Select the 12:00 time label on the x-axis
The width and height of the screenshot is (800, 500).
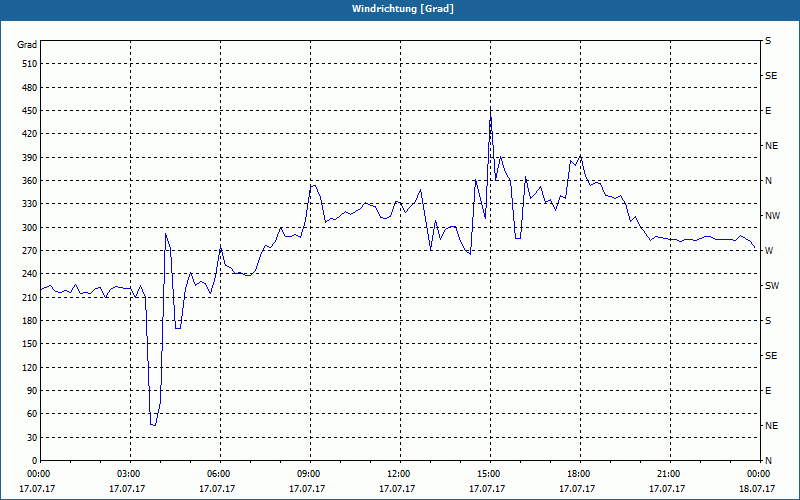point(399,473)
